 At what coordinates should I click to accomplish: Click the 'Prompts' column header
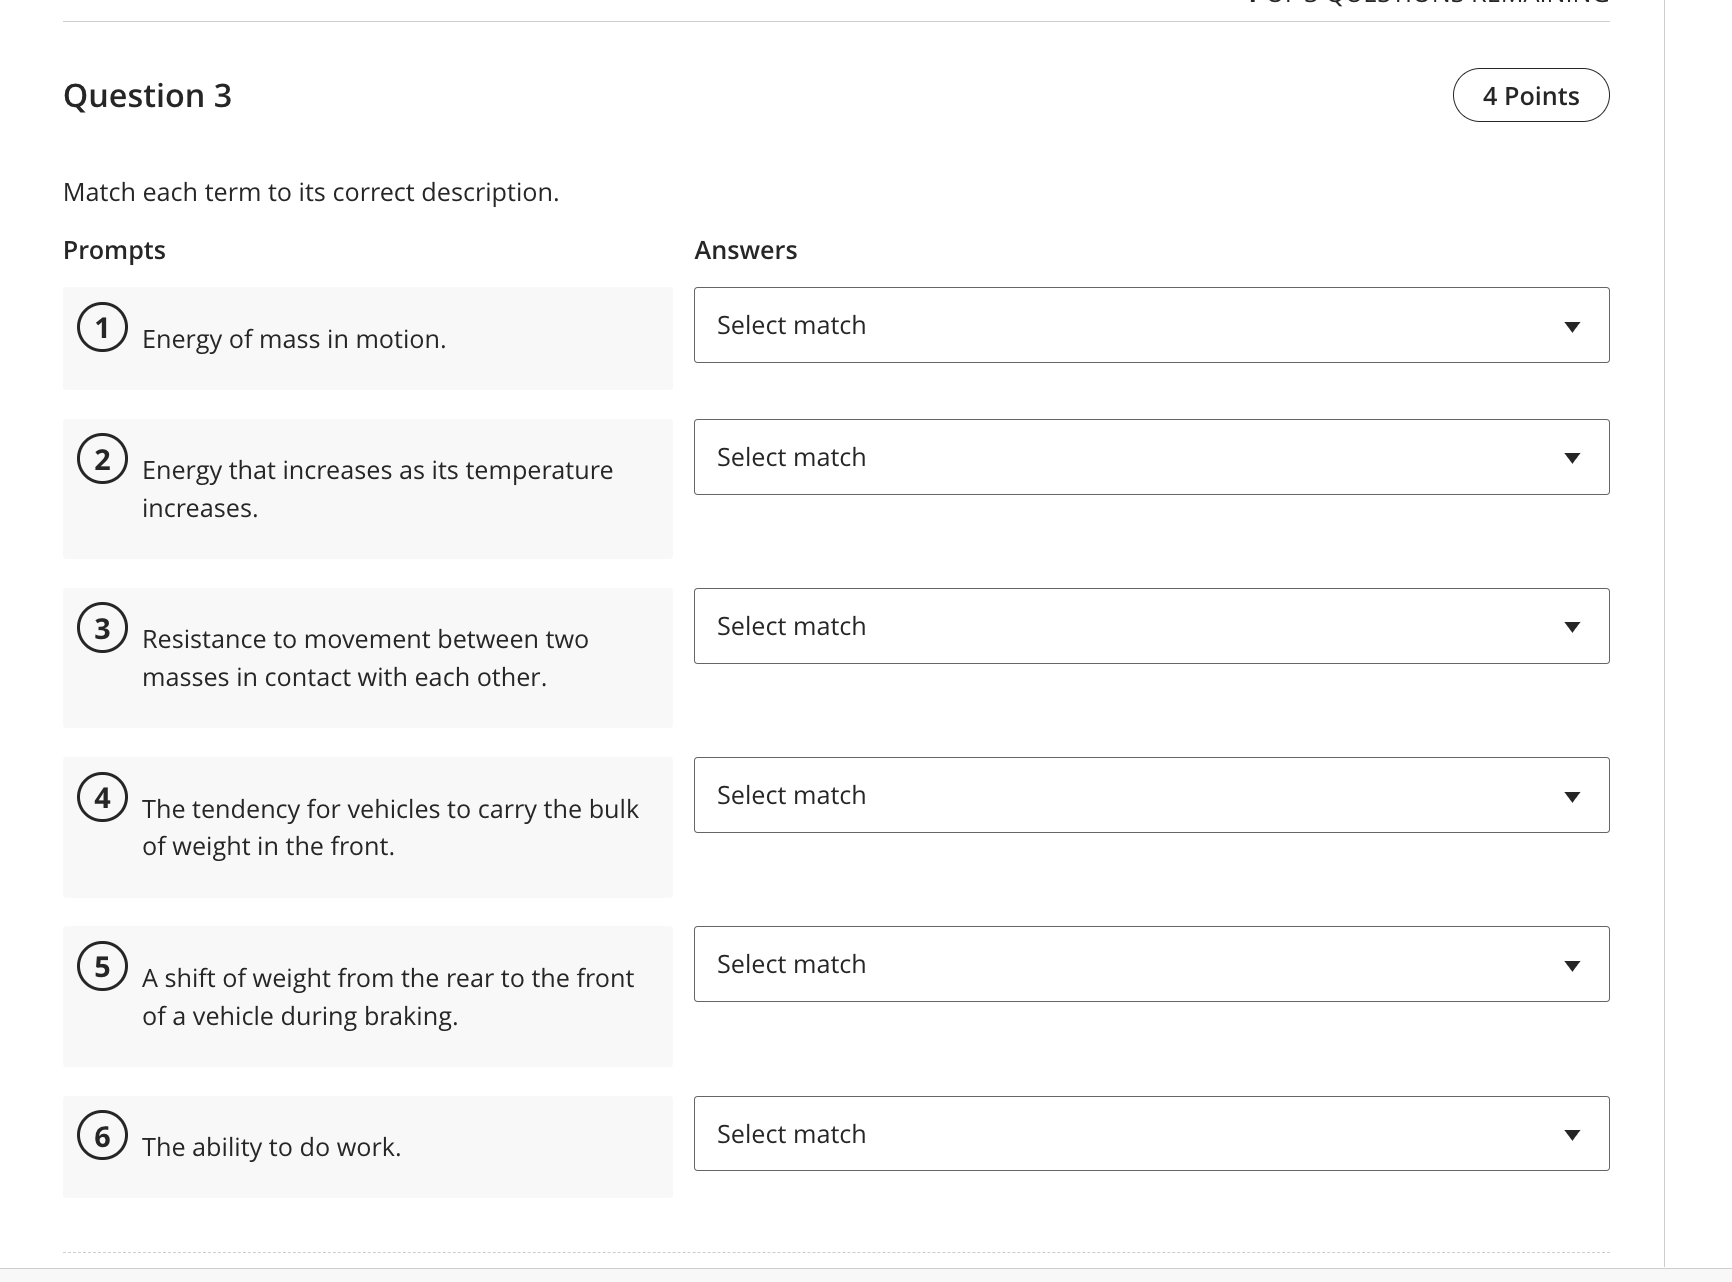114,250
